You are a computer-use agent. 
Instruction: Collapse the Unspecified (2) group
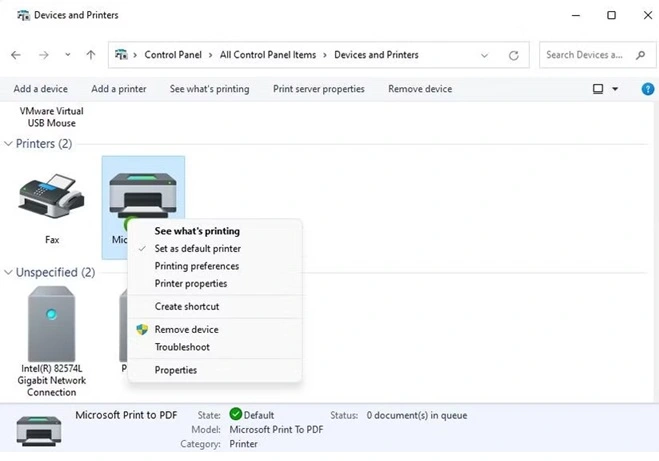point(8,272)
